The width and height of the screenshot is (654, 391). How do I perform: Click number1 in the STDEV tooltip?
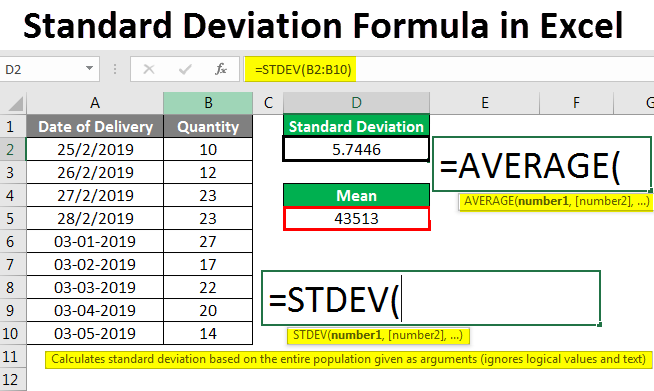click(357, 335)
